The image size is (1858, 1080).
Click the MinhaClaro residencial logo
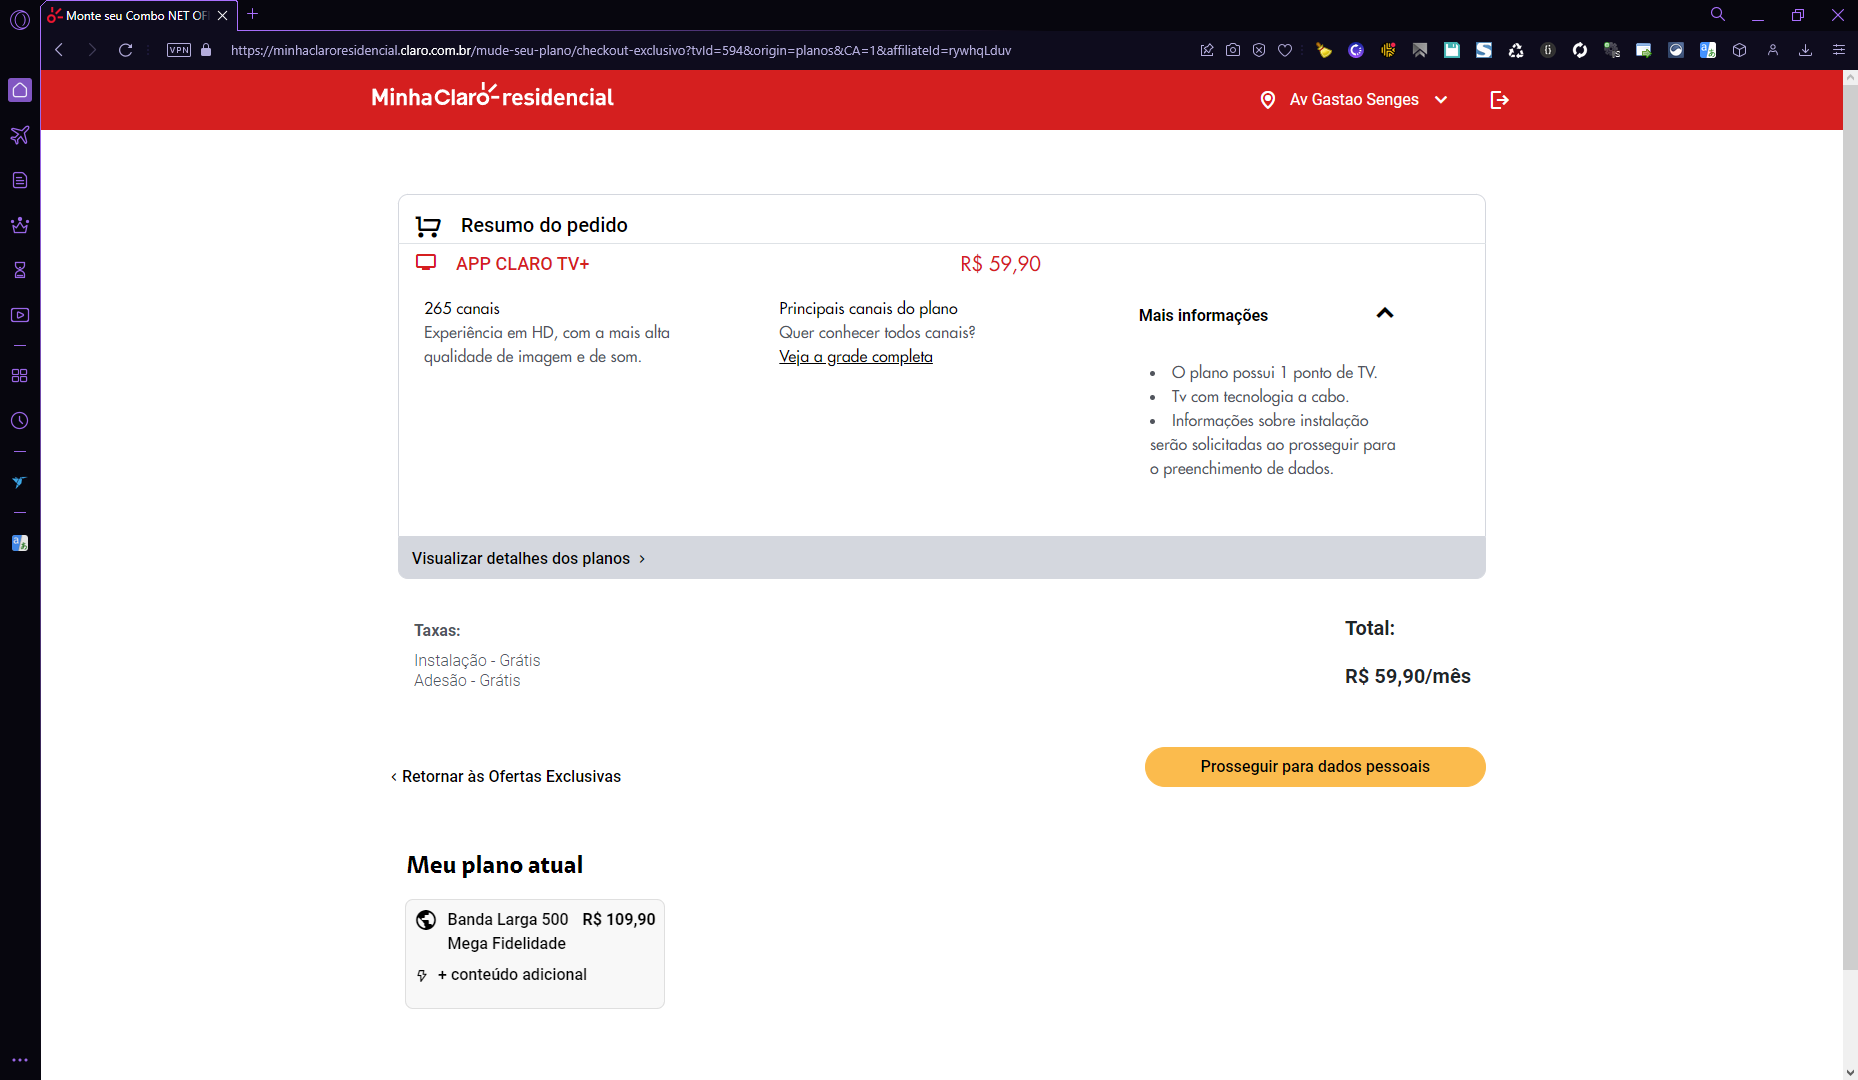coord(493,96)
